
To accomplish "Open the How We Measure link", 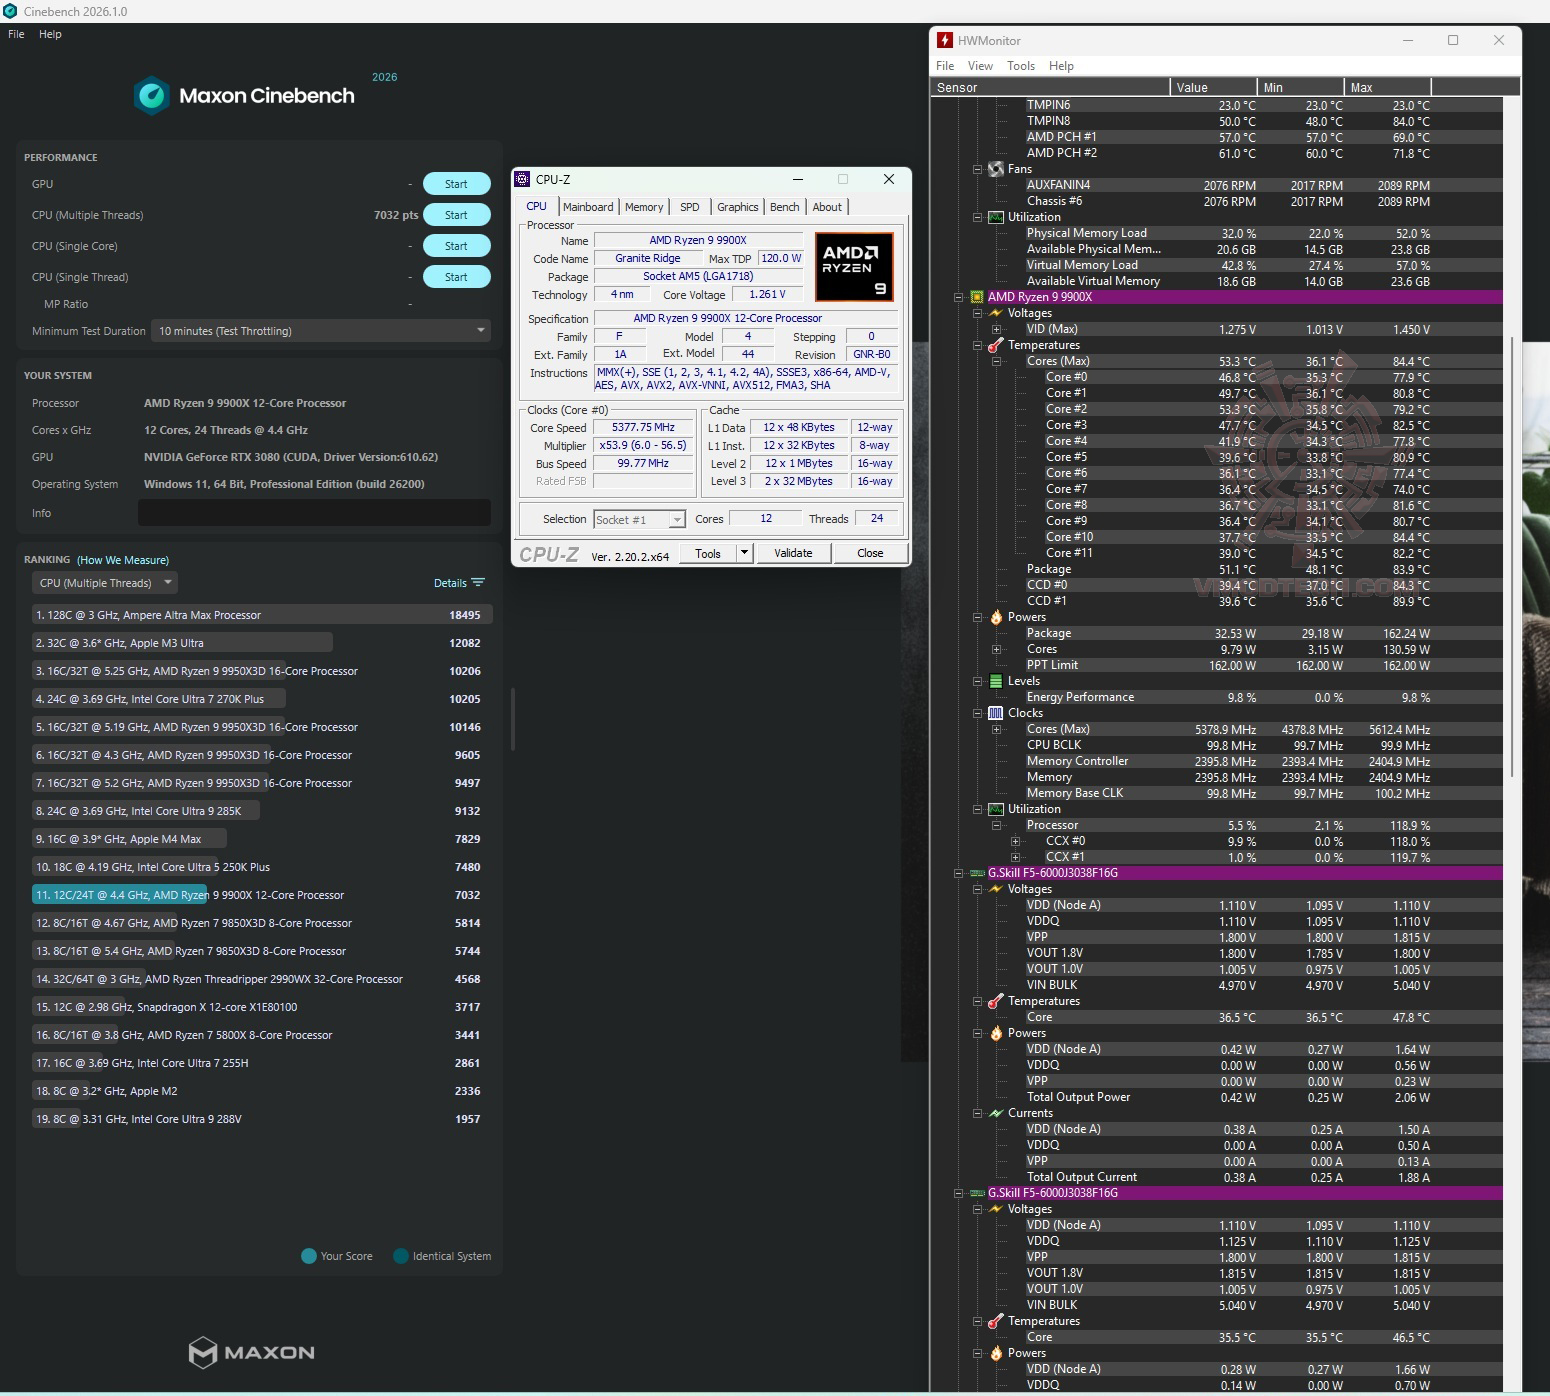I will point(123,560).
